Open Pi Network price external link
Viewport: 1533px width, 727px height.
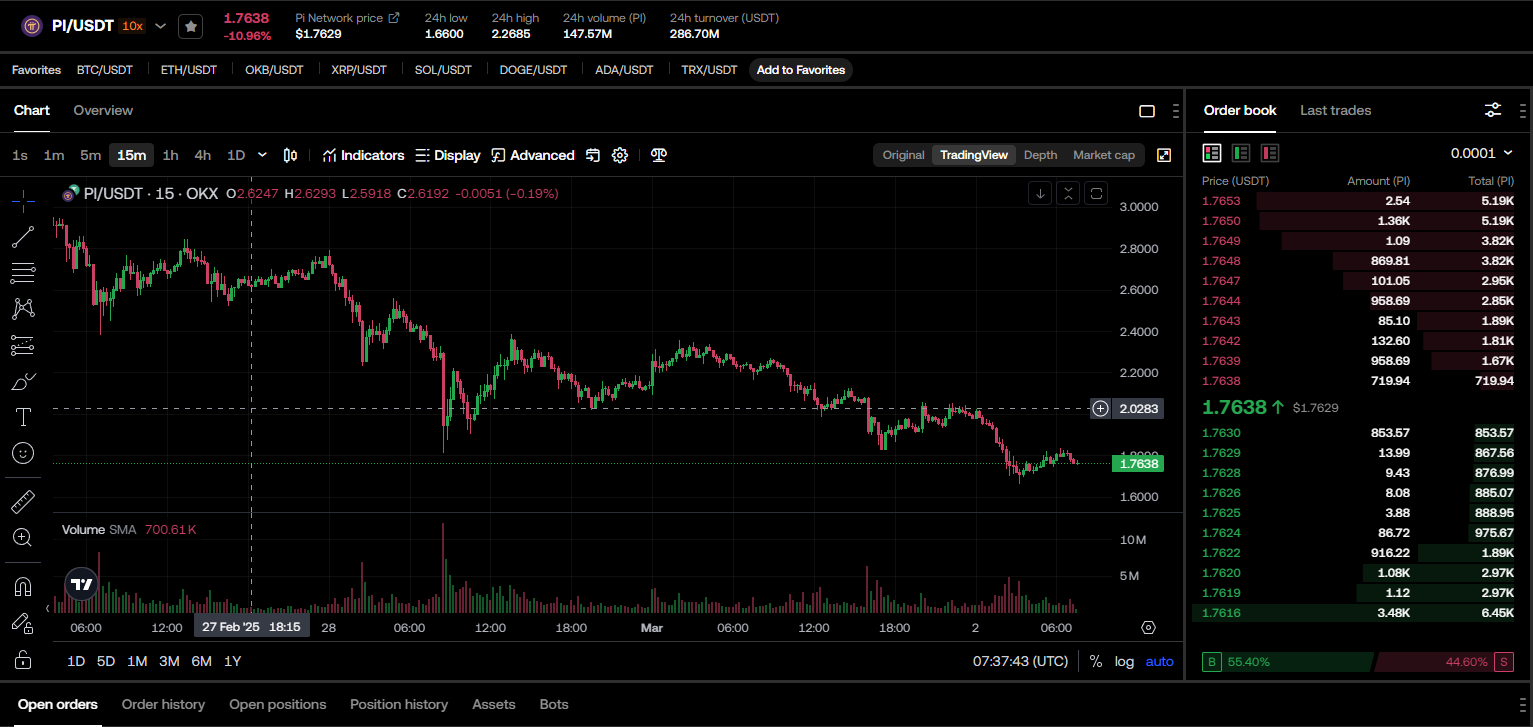(393, 18)
